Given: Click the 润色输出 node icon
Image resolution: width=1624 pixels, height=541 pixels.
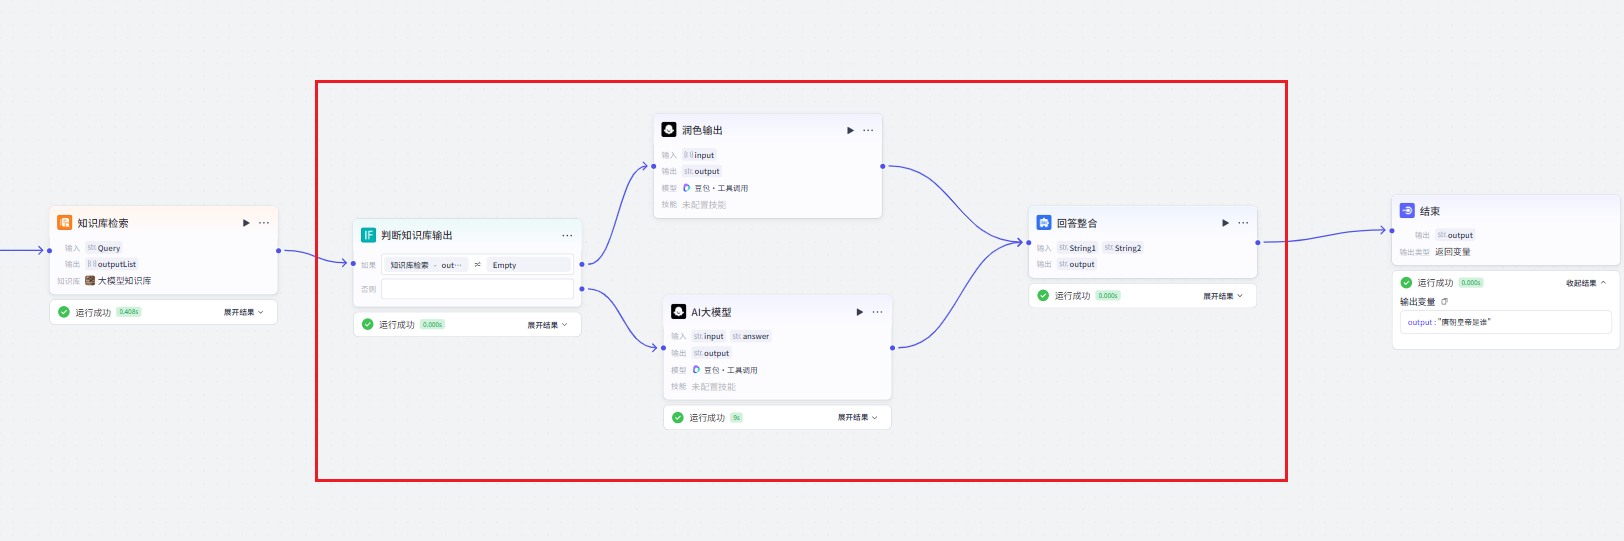Looking at the screenshot, I should (x=669, y=130).
